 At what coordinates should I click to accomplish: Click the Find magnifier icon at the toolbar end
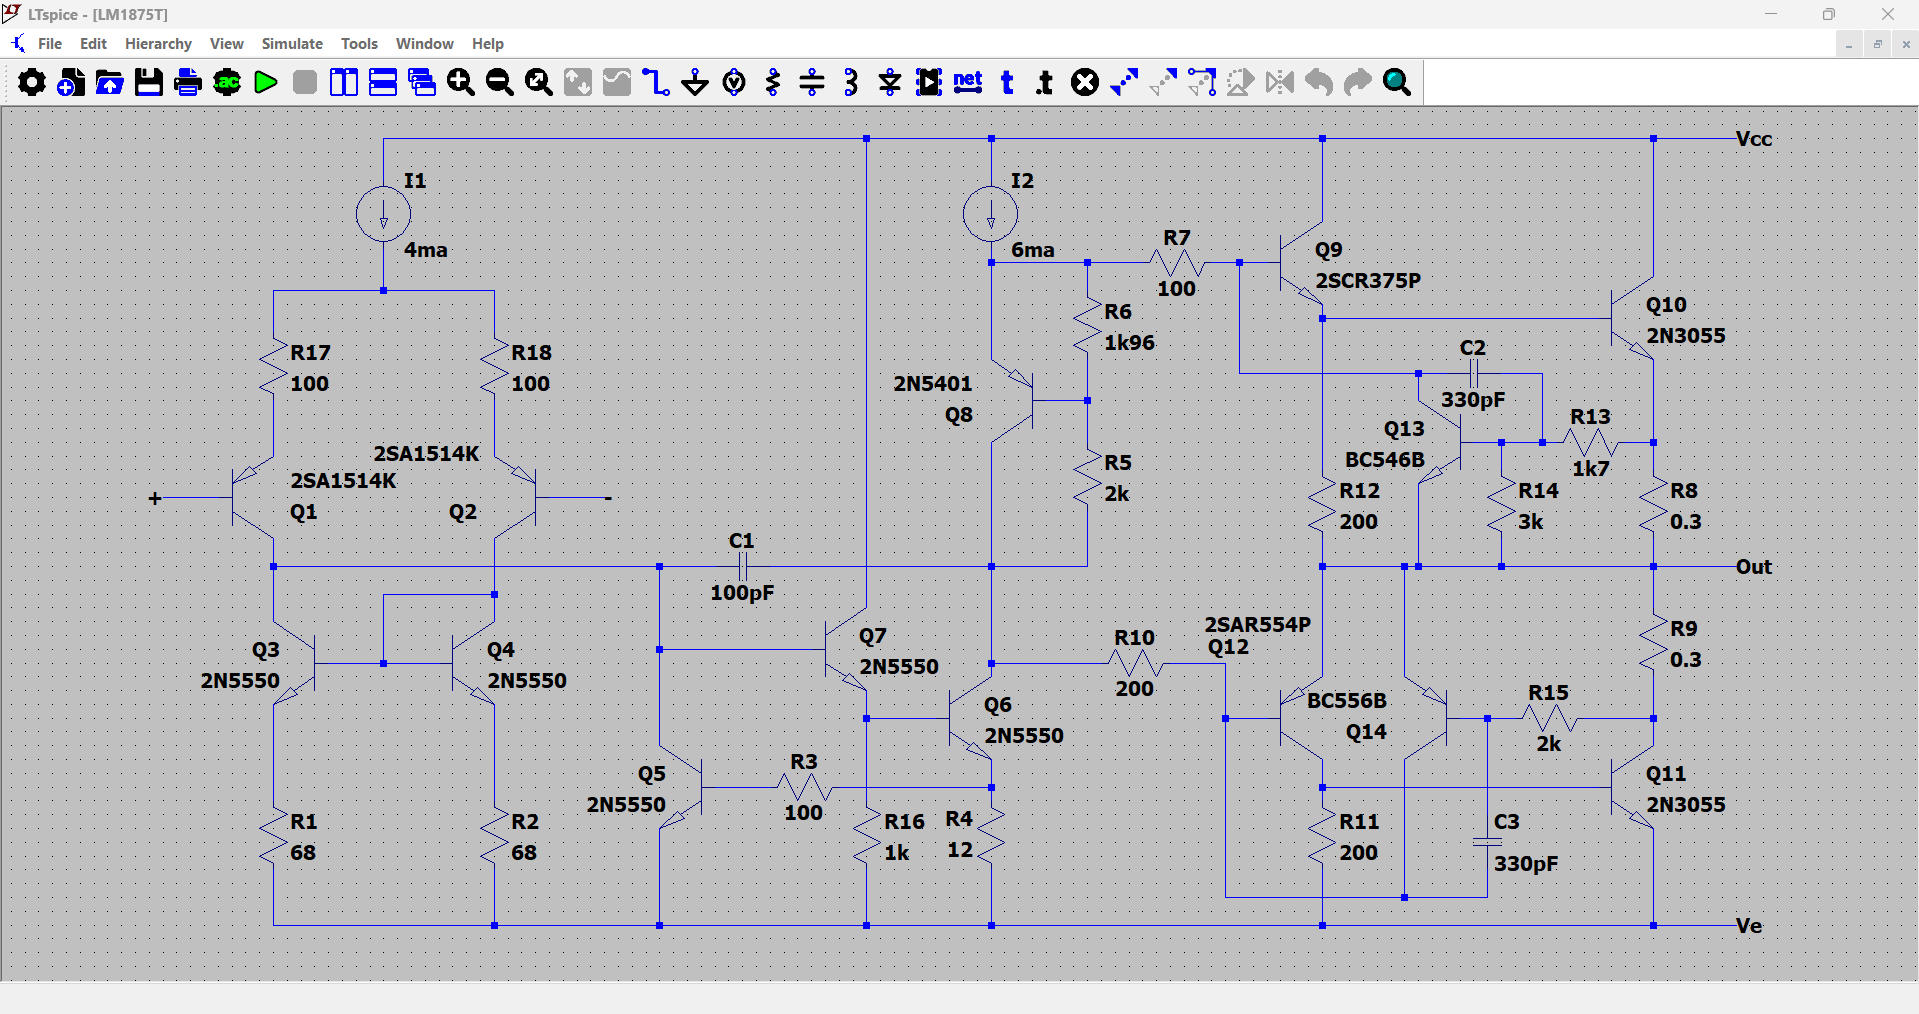1397,82
